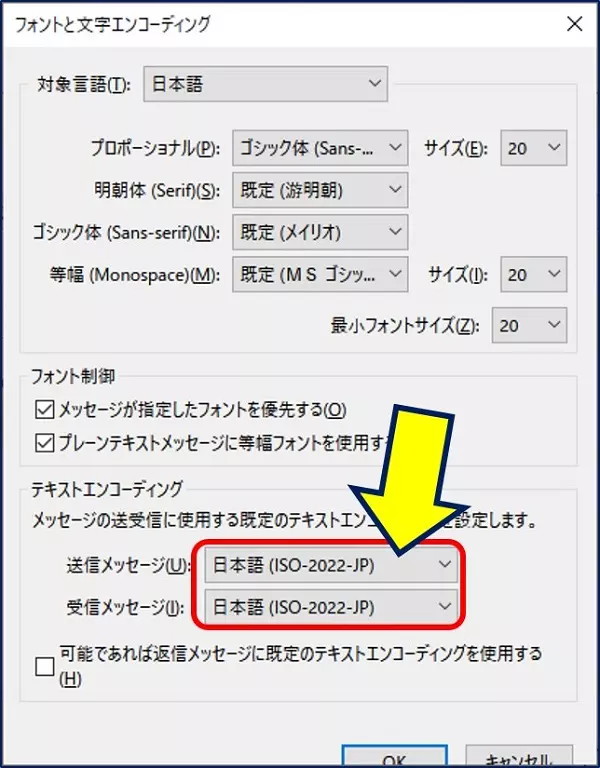Click the OK button
Viewport: 600px width, 768px height.
pyautogui.click(x=394, y=757)
